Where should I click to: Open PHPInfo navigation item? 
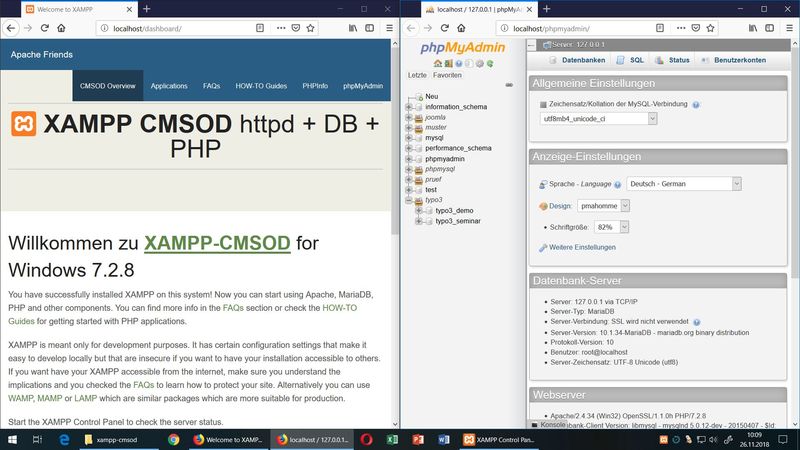[315, 86]
